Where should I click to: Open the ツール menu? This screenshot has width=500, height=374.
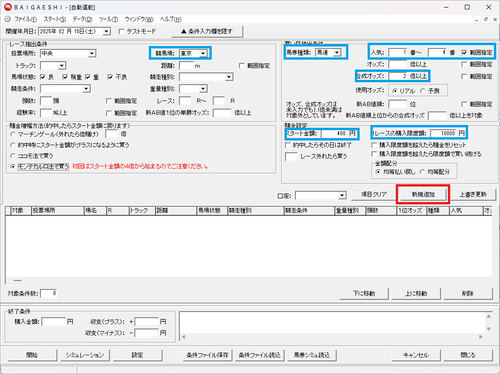(x=108, y=19)
